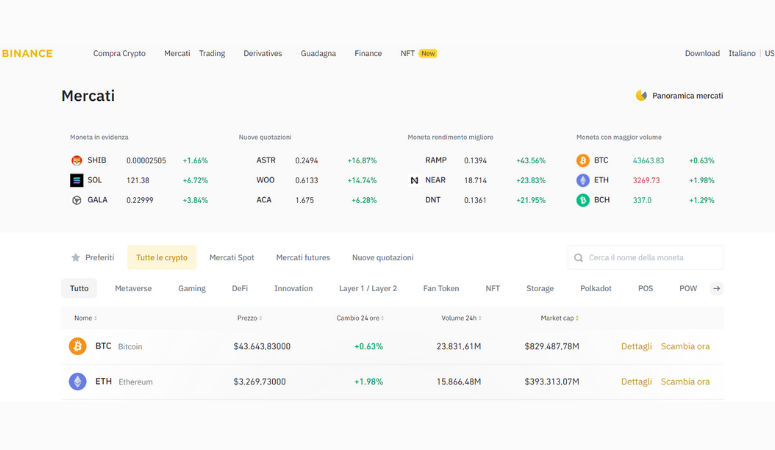The height and width of the screenshot is (450, 775).
Task: Switch to Mercati Spot tab
Action: click(231, 257)
